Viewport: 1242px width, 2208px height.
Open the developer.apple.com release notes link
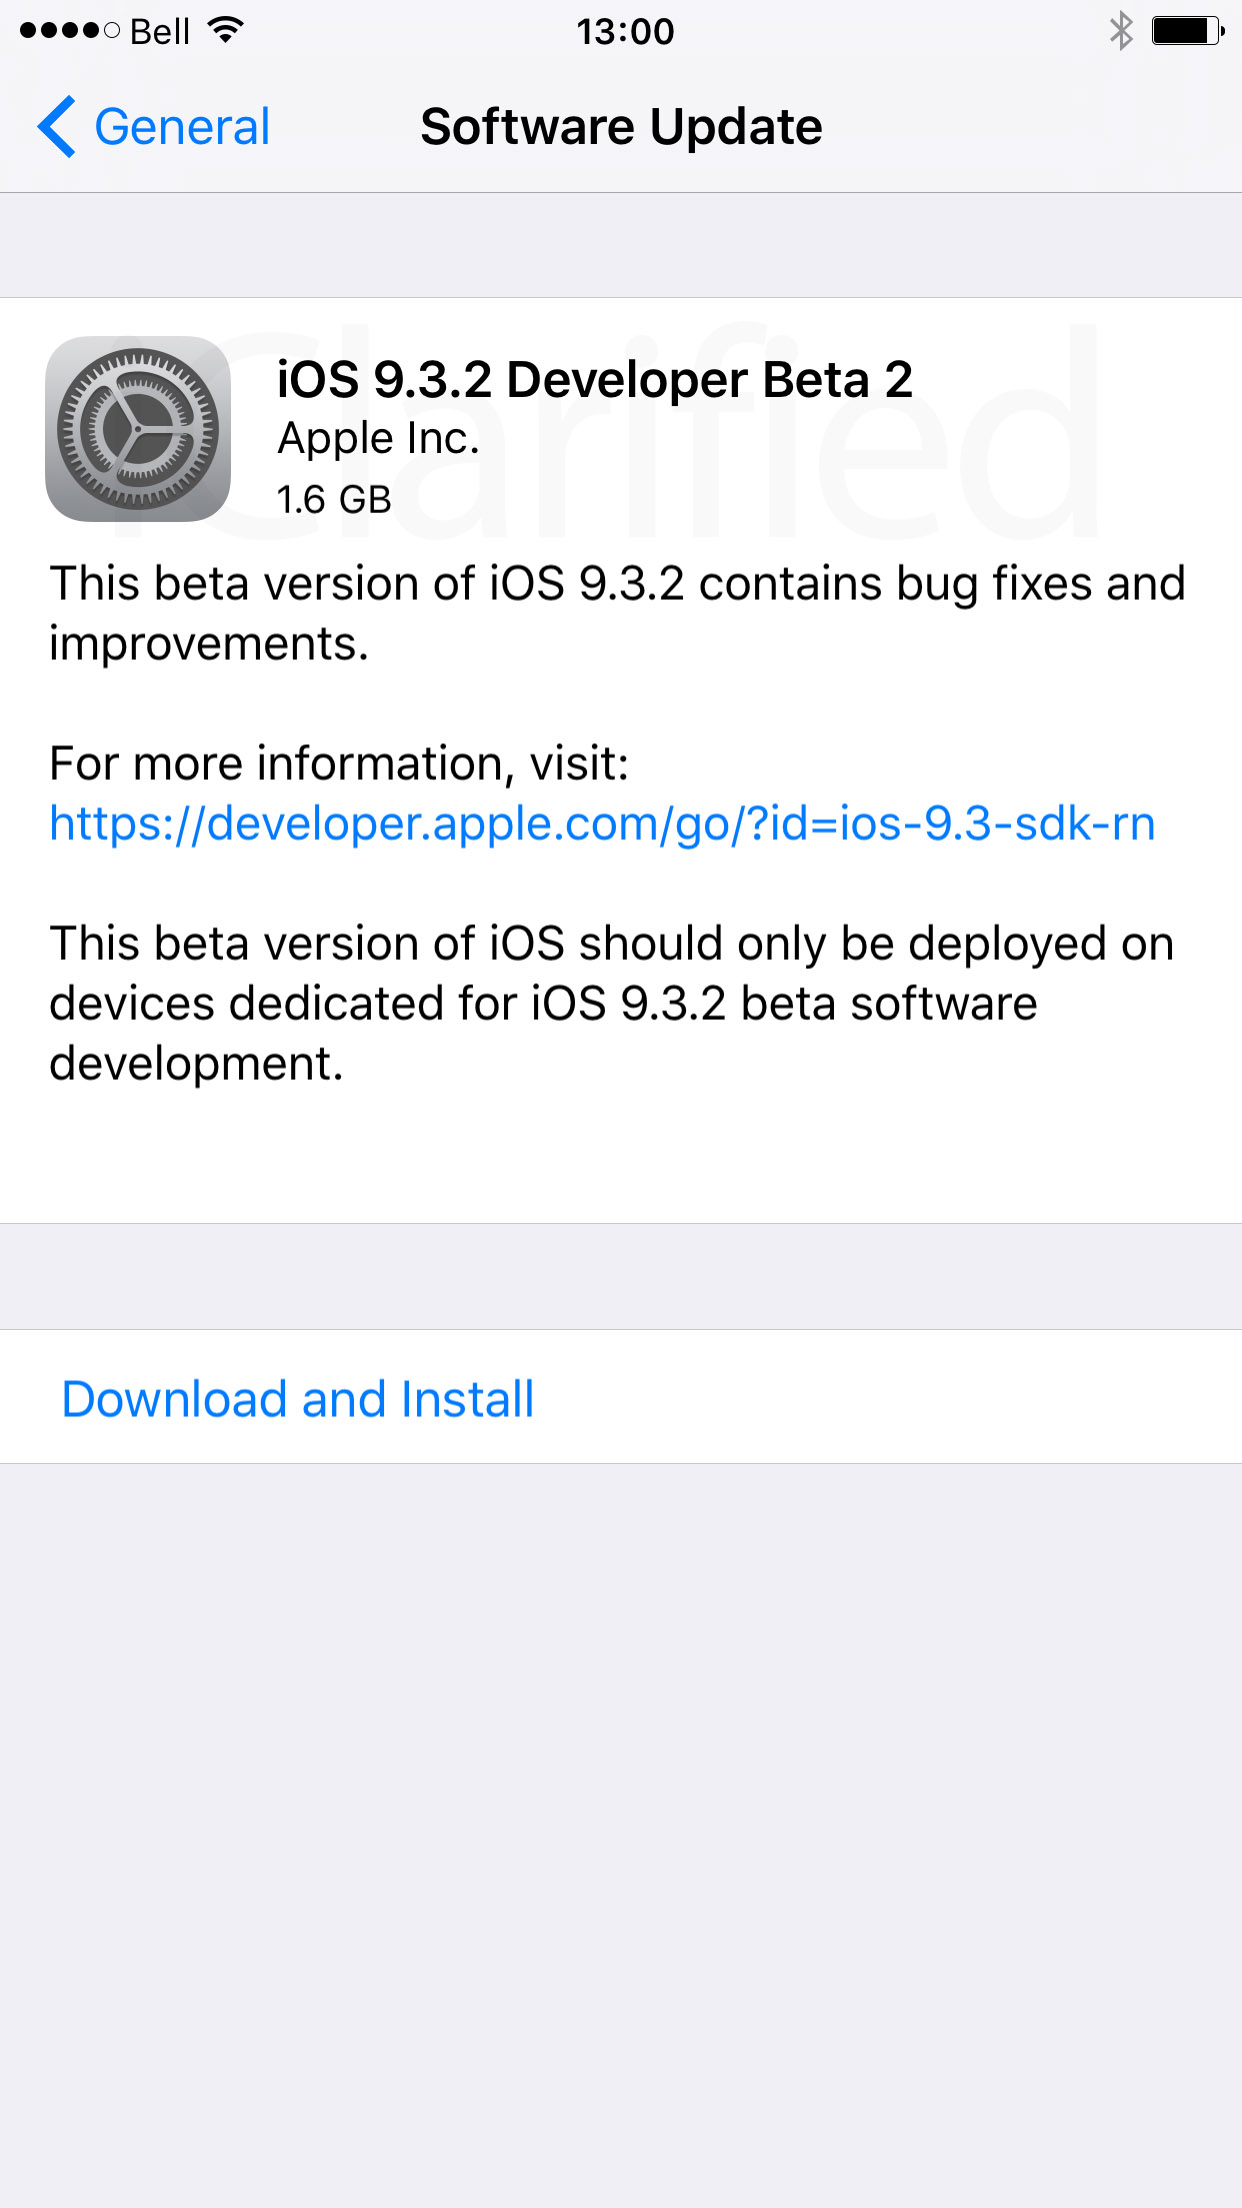(x=602, y=824)
